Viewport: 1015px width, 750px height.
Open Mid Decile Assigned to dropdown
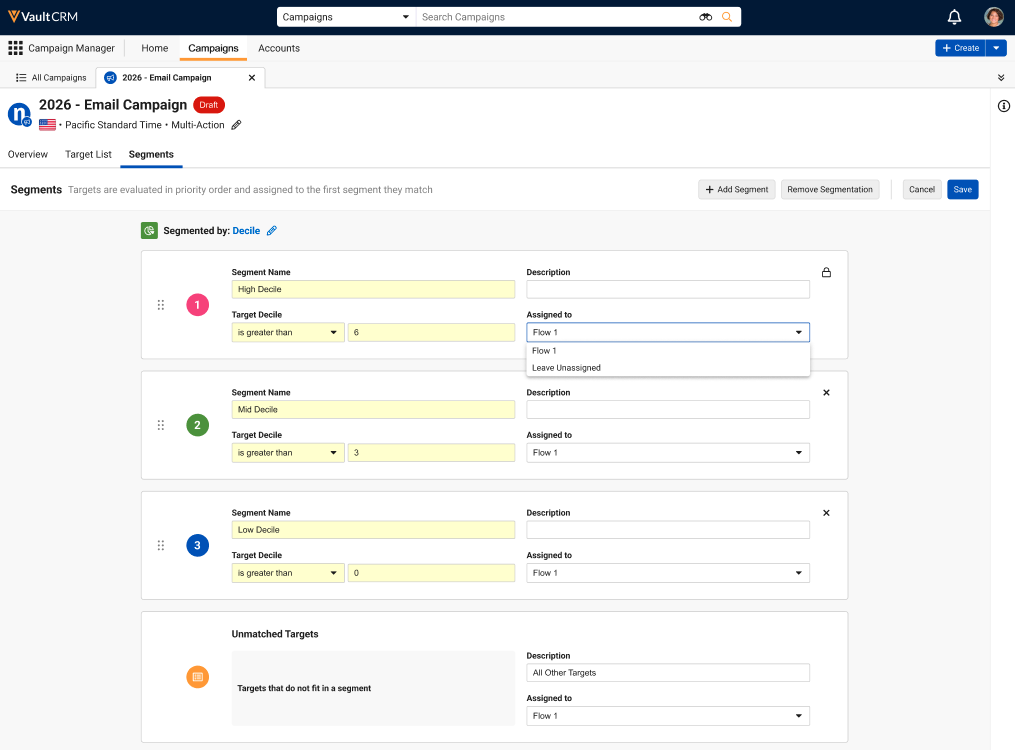(668, 453)
